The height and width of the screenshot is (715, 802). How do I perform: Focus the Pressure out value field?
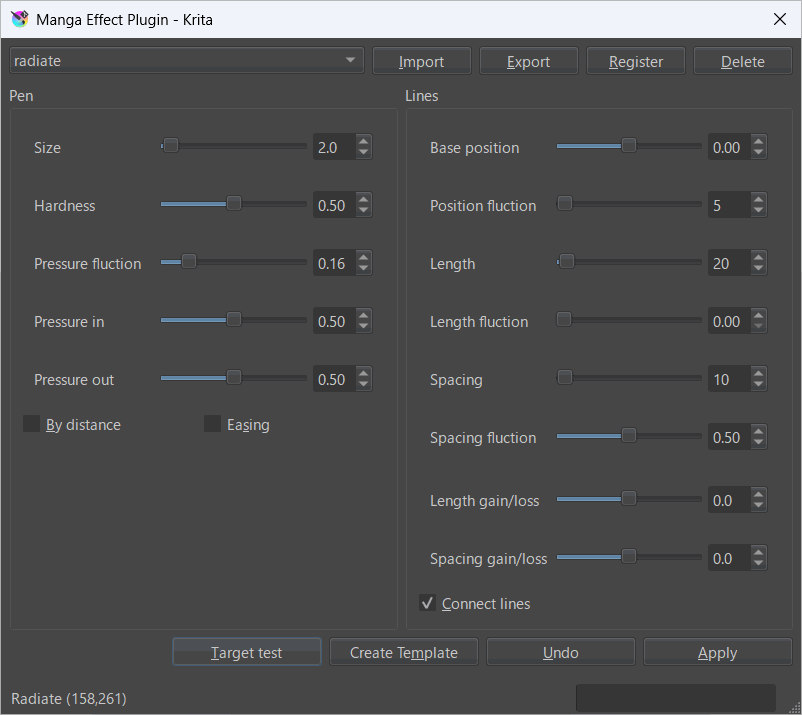pos(334,379)
